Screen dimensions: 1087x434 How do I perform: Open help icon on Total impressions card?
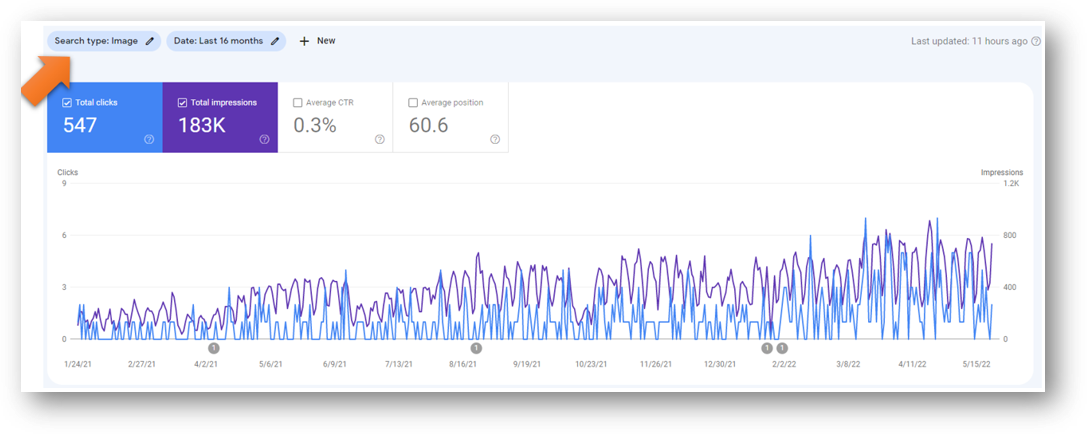click(264, 139)
